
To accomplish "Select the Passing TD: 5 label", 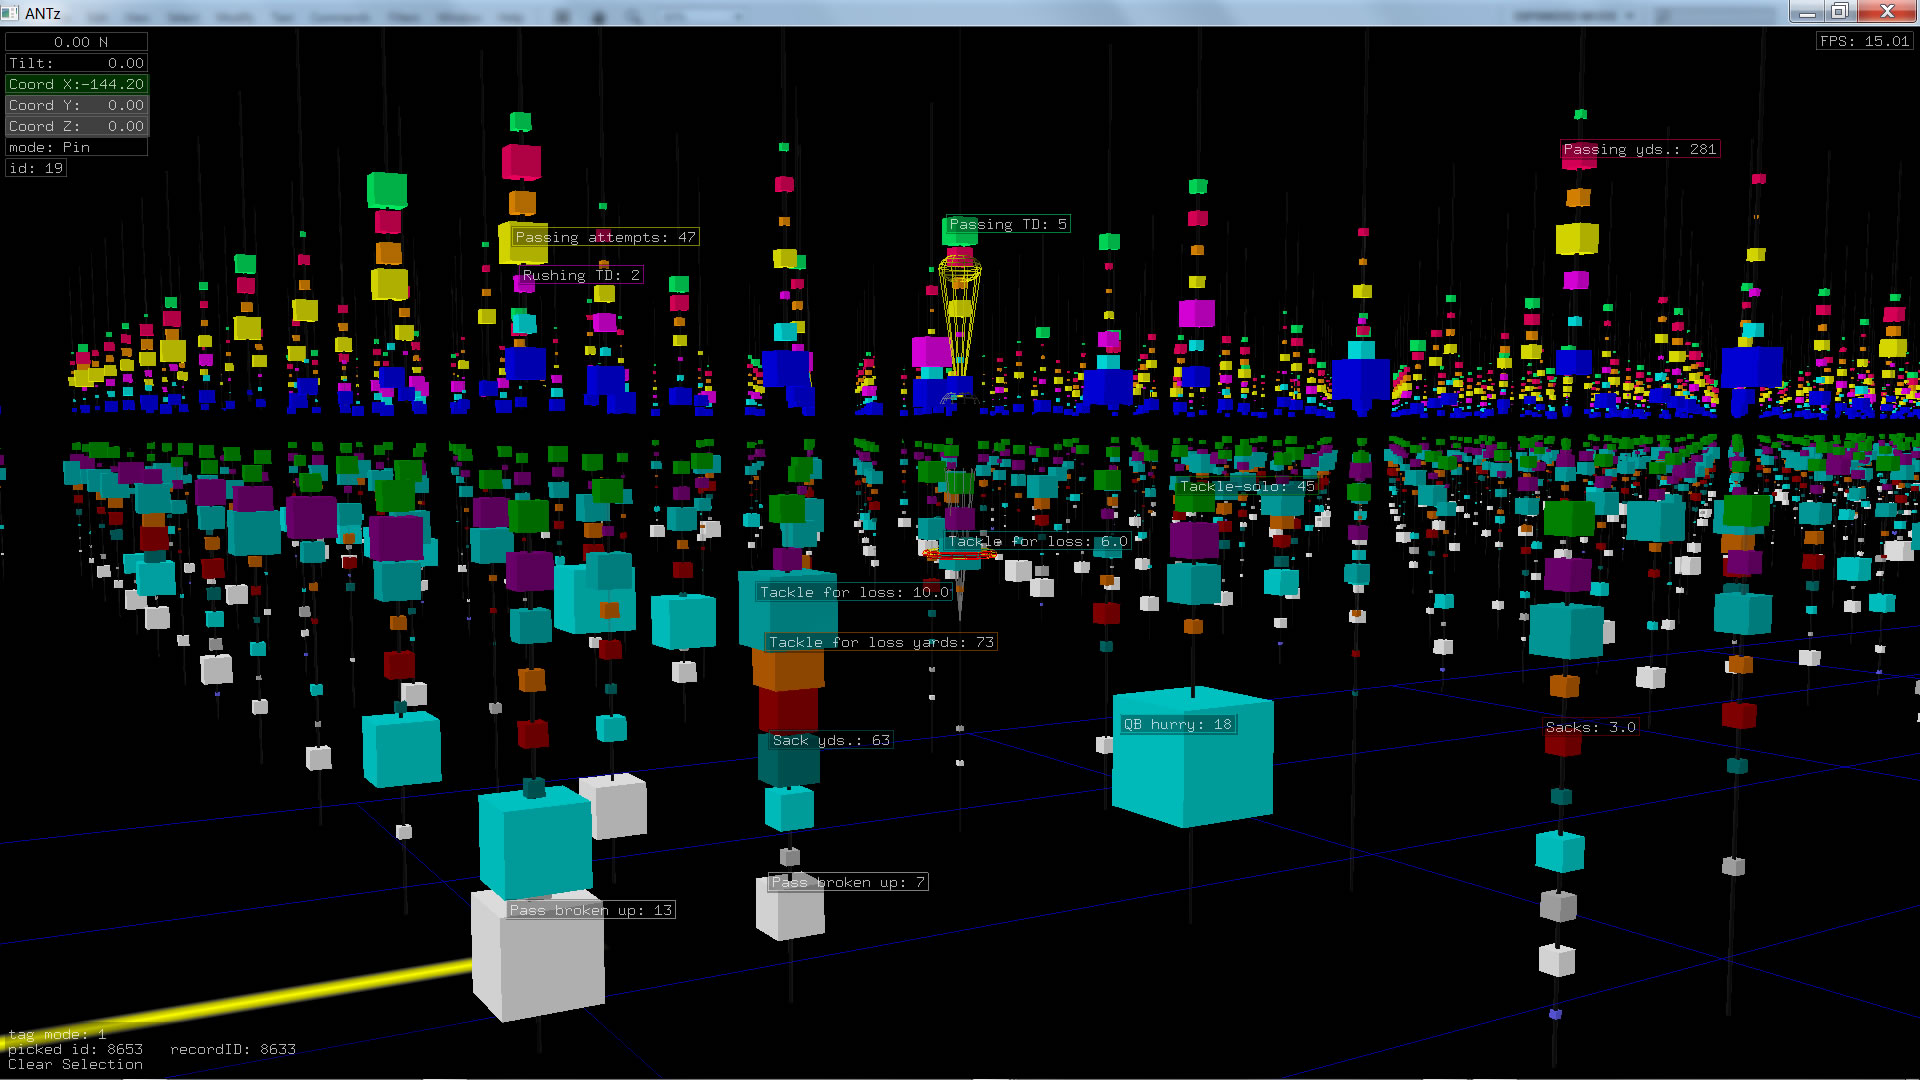I will (1008, 224).
